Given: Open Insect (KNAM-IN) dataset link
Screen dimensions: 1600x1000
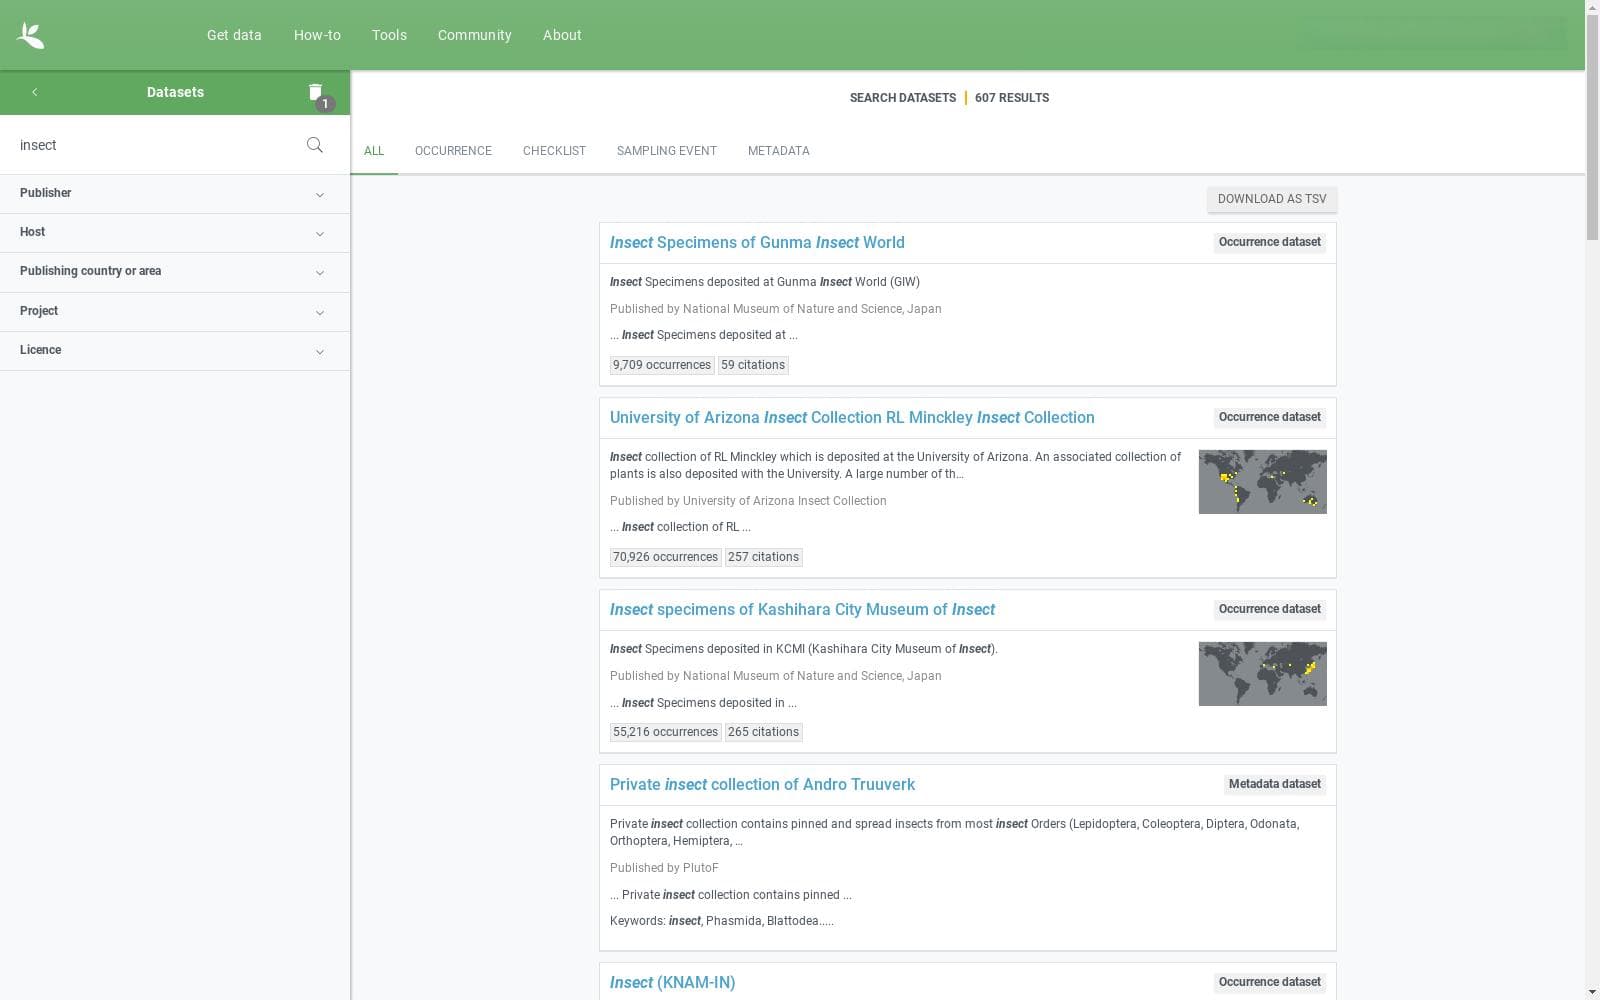Looking at the screenshot, I should click(x=672, y=983).
